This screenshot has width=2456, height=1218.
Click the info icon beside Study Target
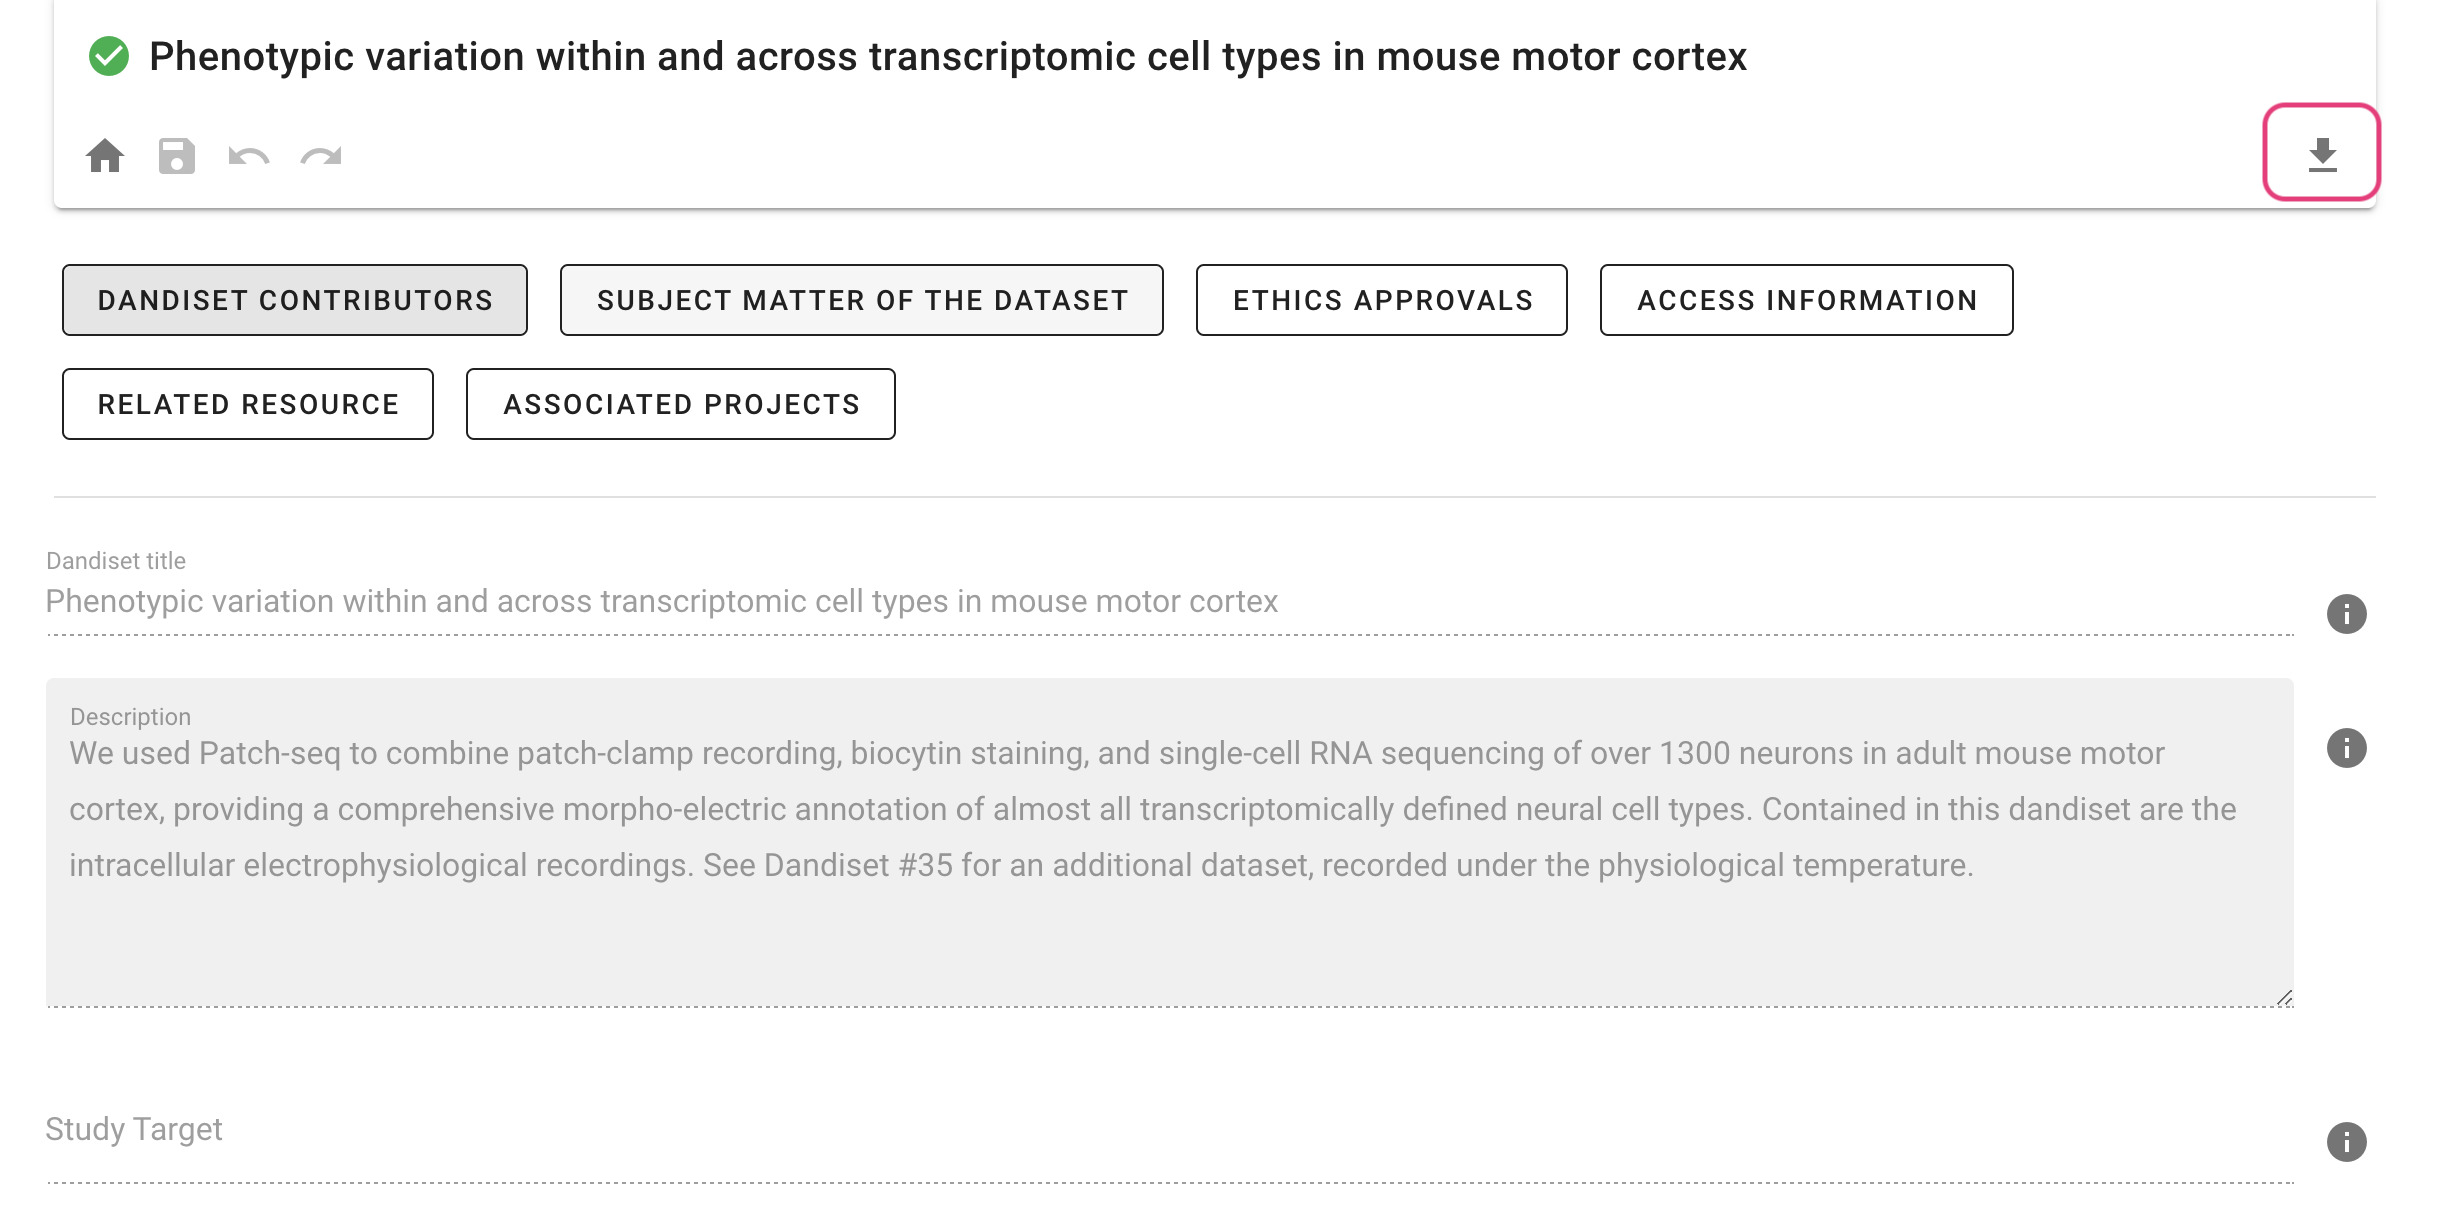click(2346, 1142)
